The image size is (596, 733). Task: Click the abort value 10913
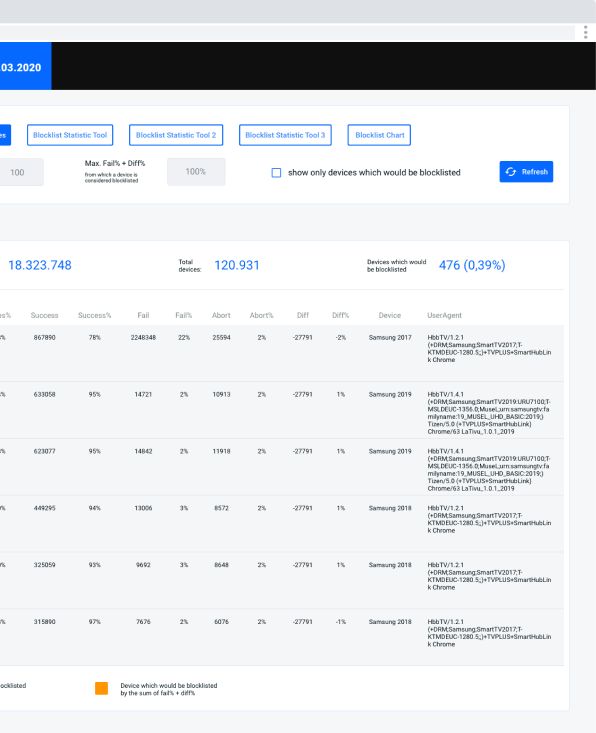221,395
